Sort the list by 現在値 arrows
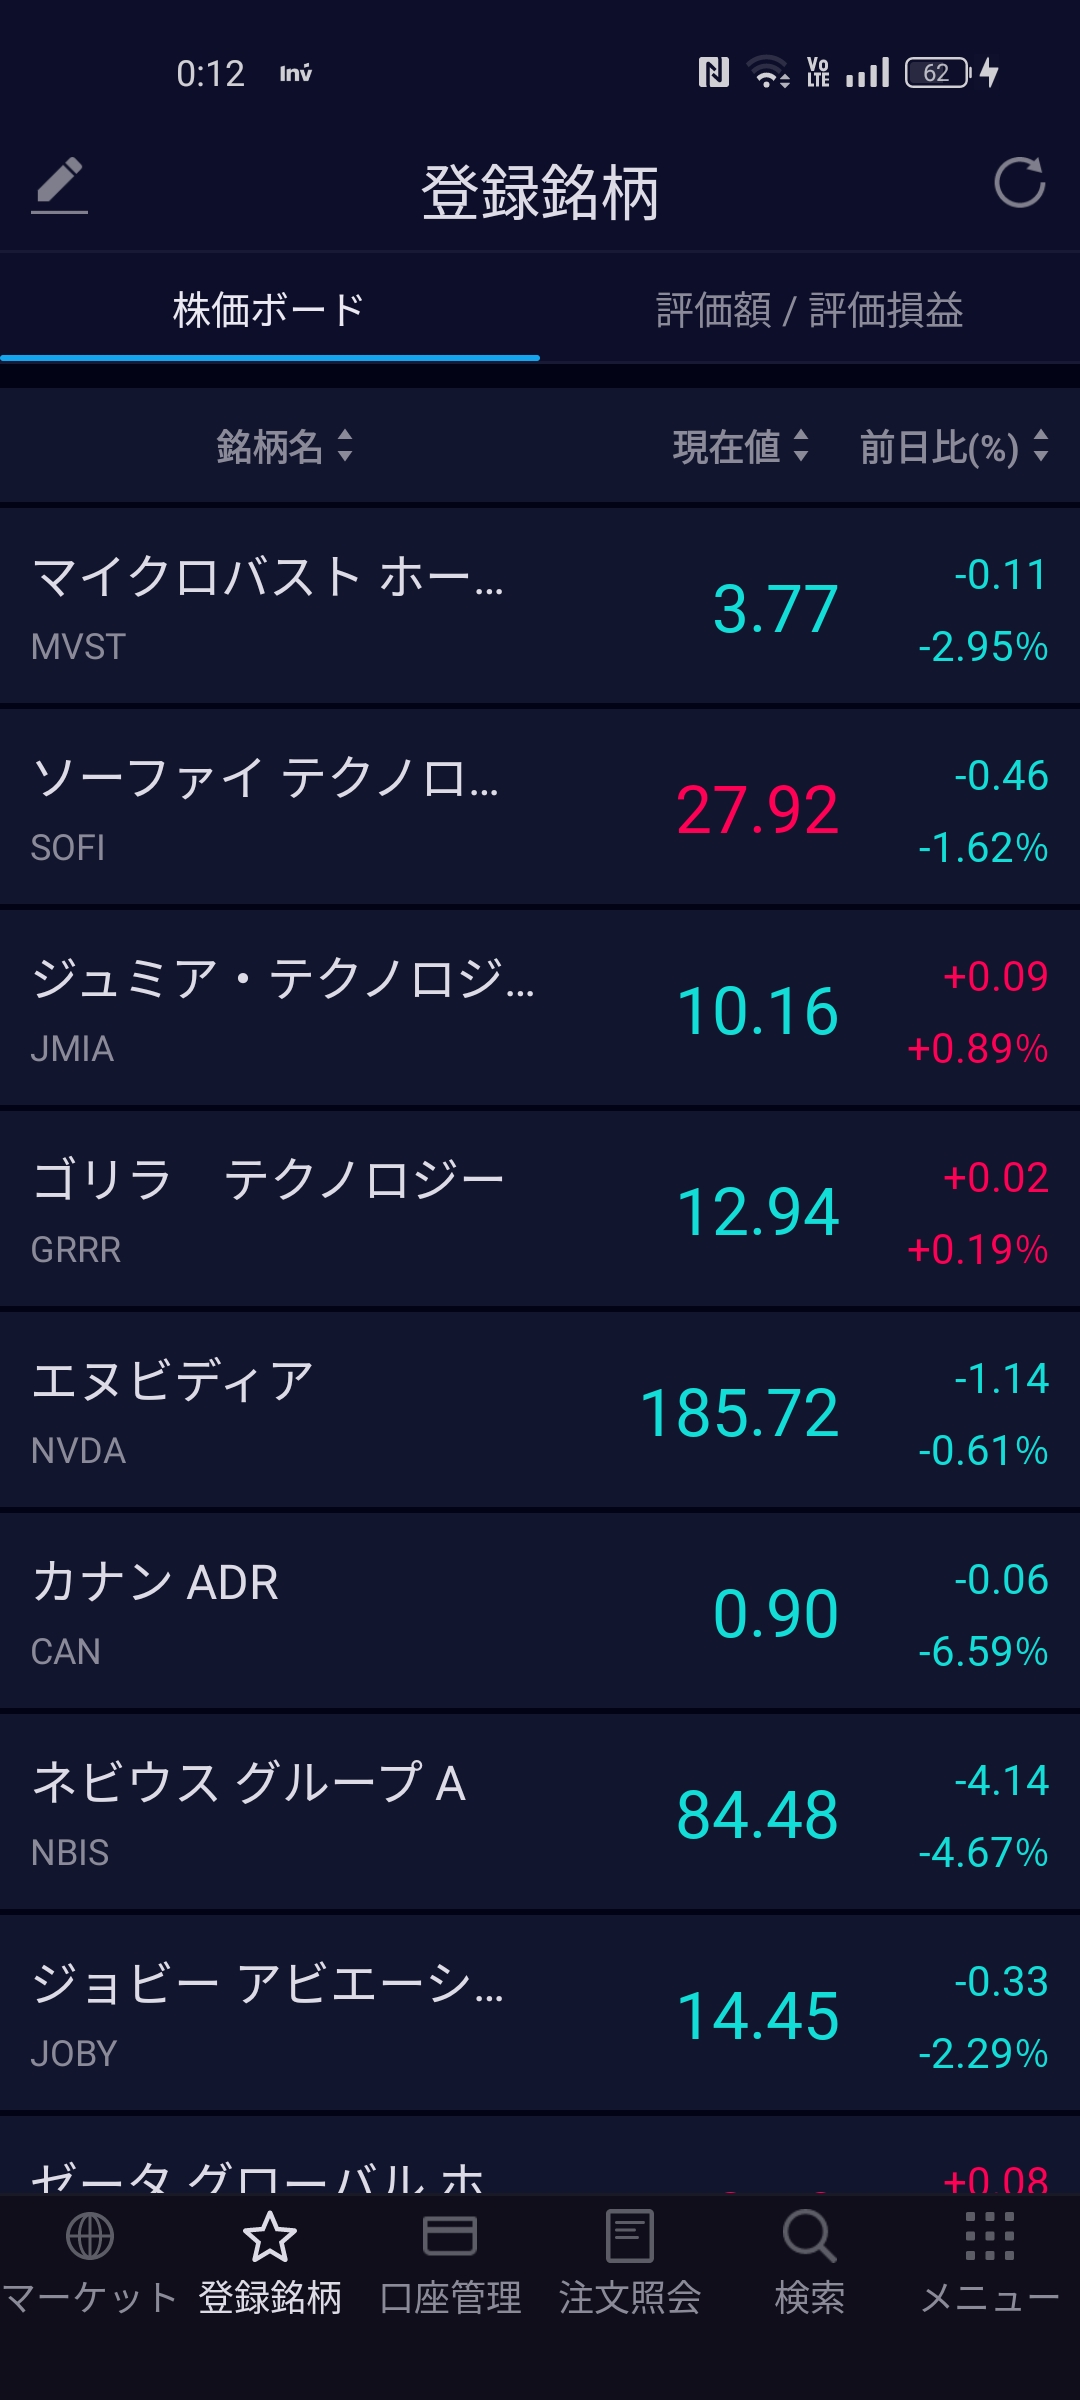Image resolution: width=1080 pixels, height=2400 pixels. point(800,446)
